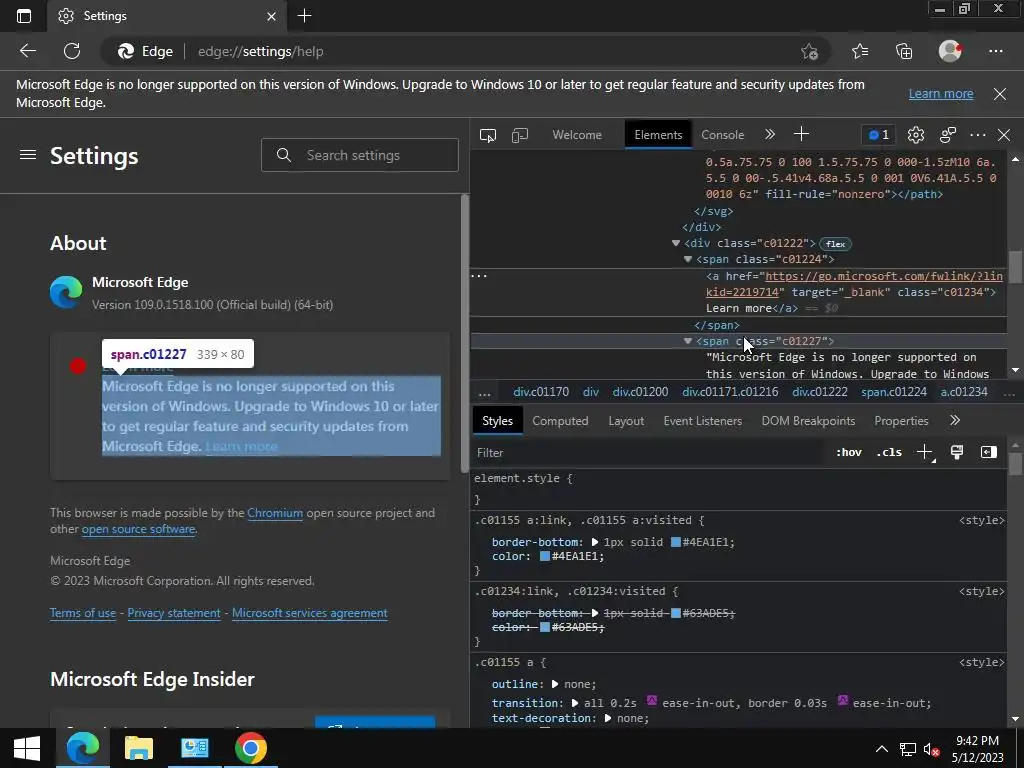
Task: Click the Refresh page icon
Action: [72, 51]
